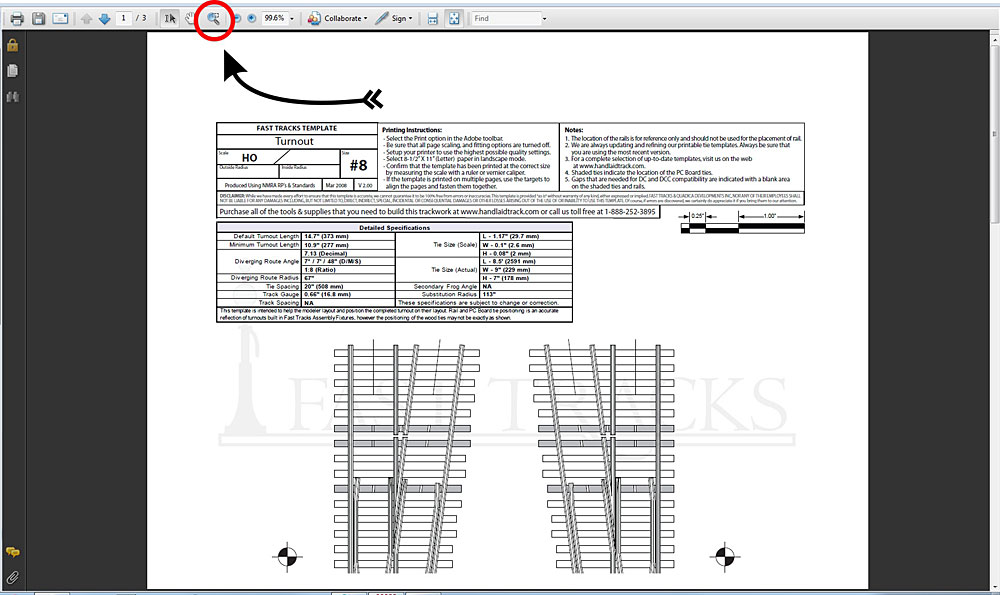
Task: Click the Save floppy disk icon
Action: [x=38, y=19]
